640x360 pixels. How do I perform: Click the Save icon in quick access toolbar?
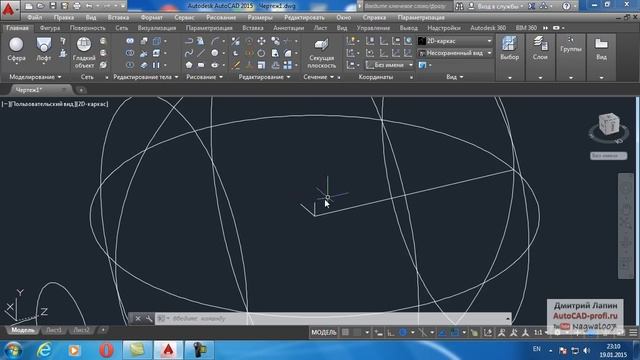pyautogui.click(x=53, y=6)
